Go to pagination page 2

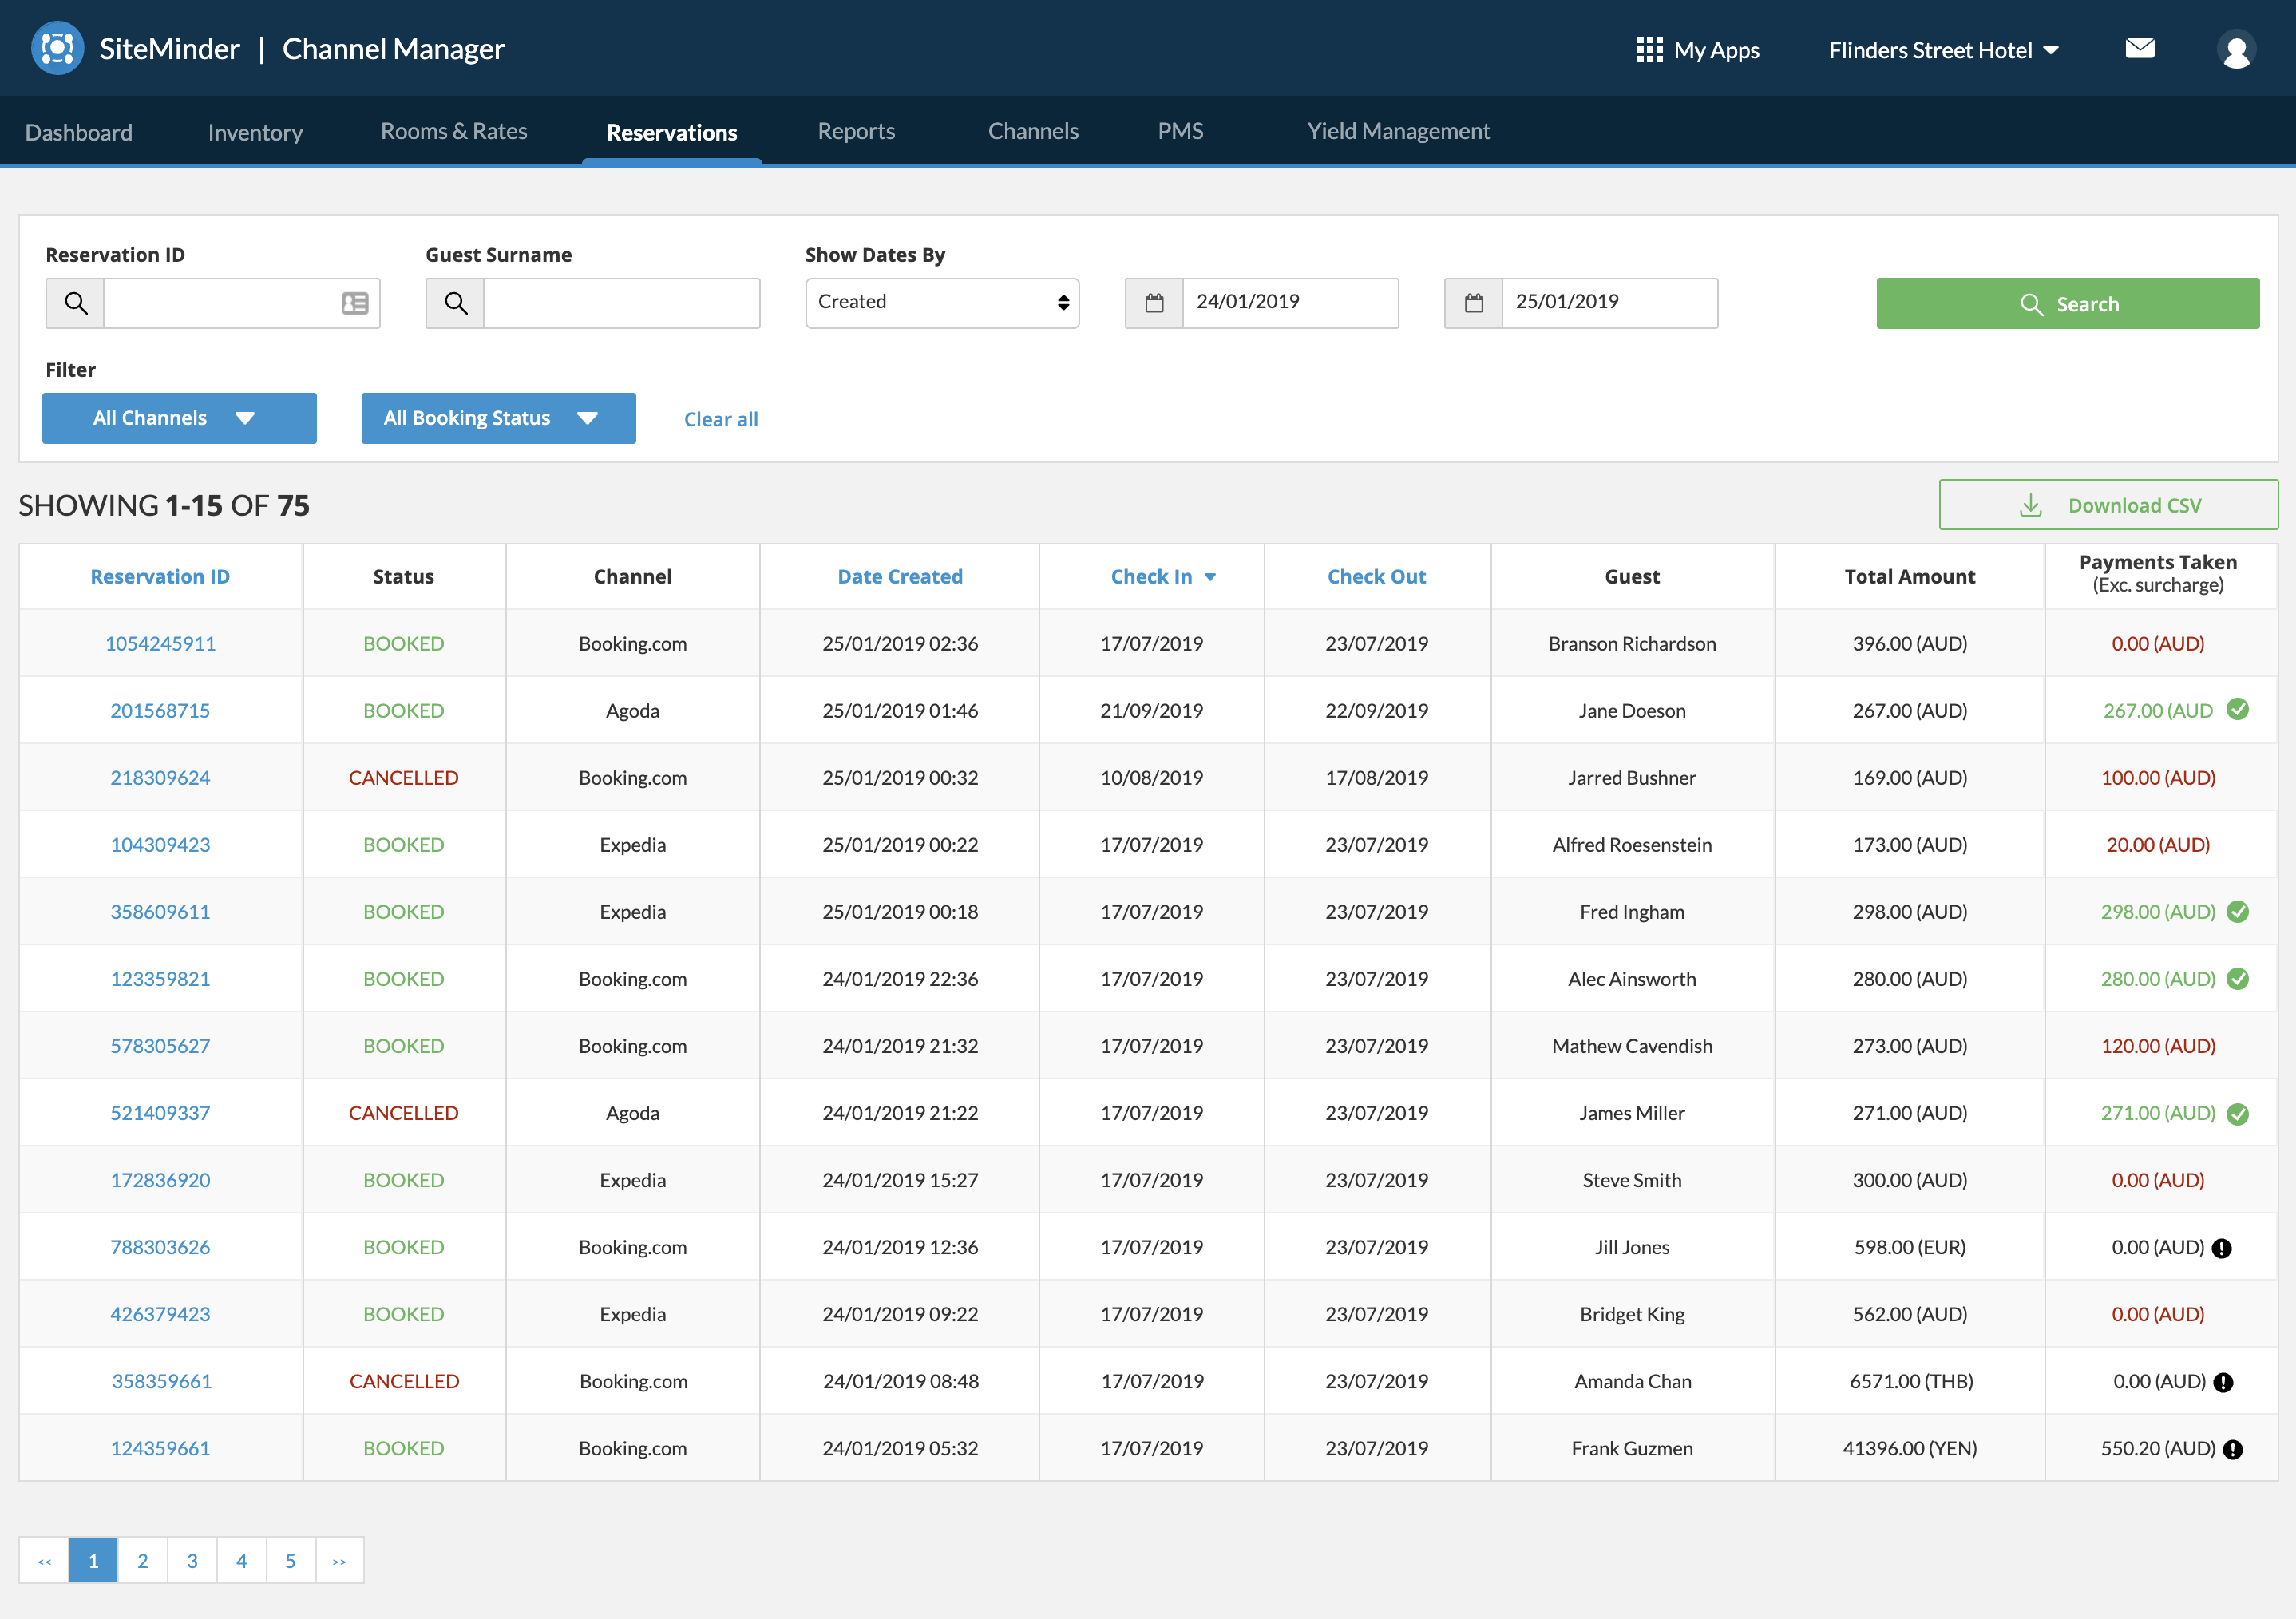coord(142,1560)
